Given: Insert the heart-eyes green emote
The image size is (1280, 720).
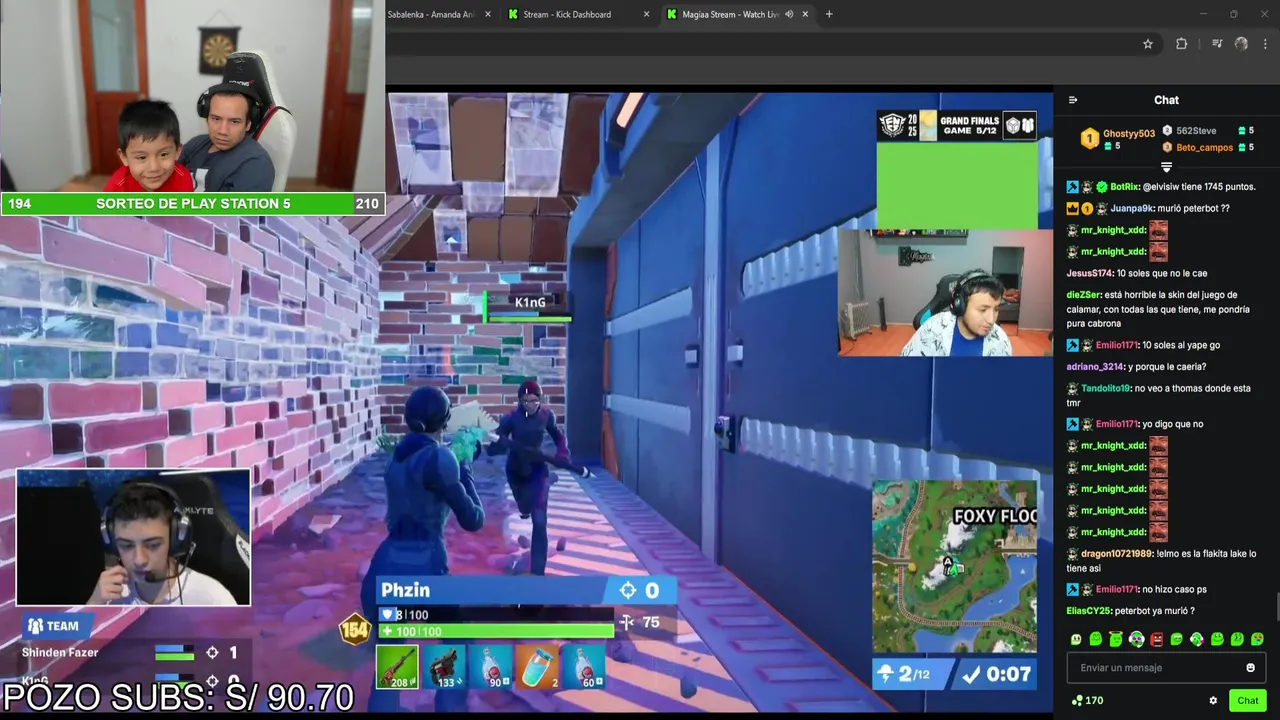Looking at the screenshot, I should [x=1257, y=639].
